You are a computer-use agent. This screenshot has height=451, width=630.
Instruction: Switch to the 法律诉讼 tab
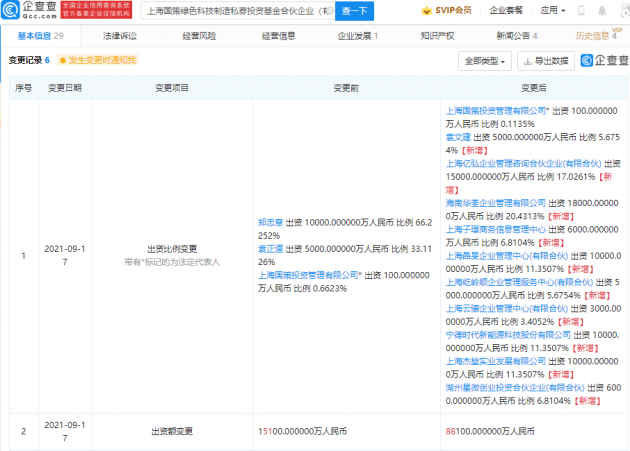[120, 36]
